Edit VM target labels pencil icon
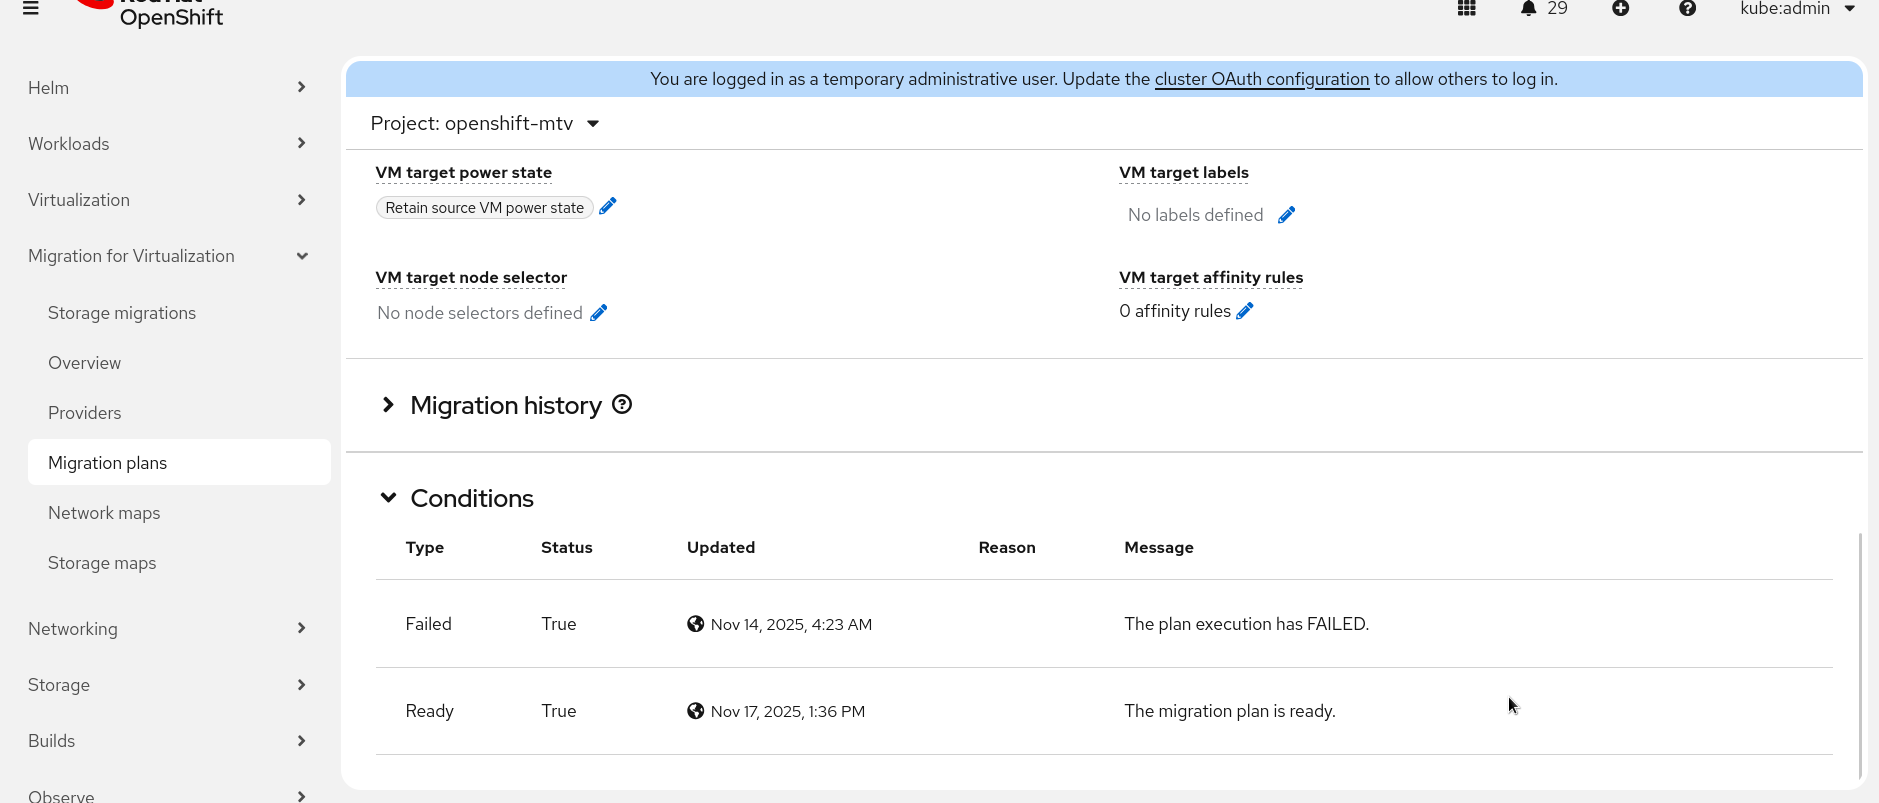This screenshot has height=803, width=1879. tap(1287, 215)
